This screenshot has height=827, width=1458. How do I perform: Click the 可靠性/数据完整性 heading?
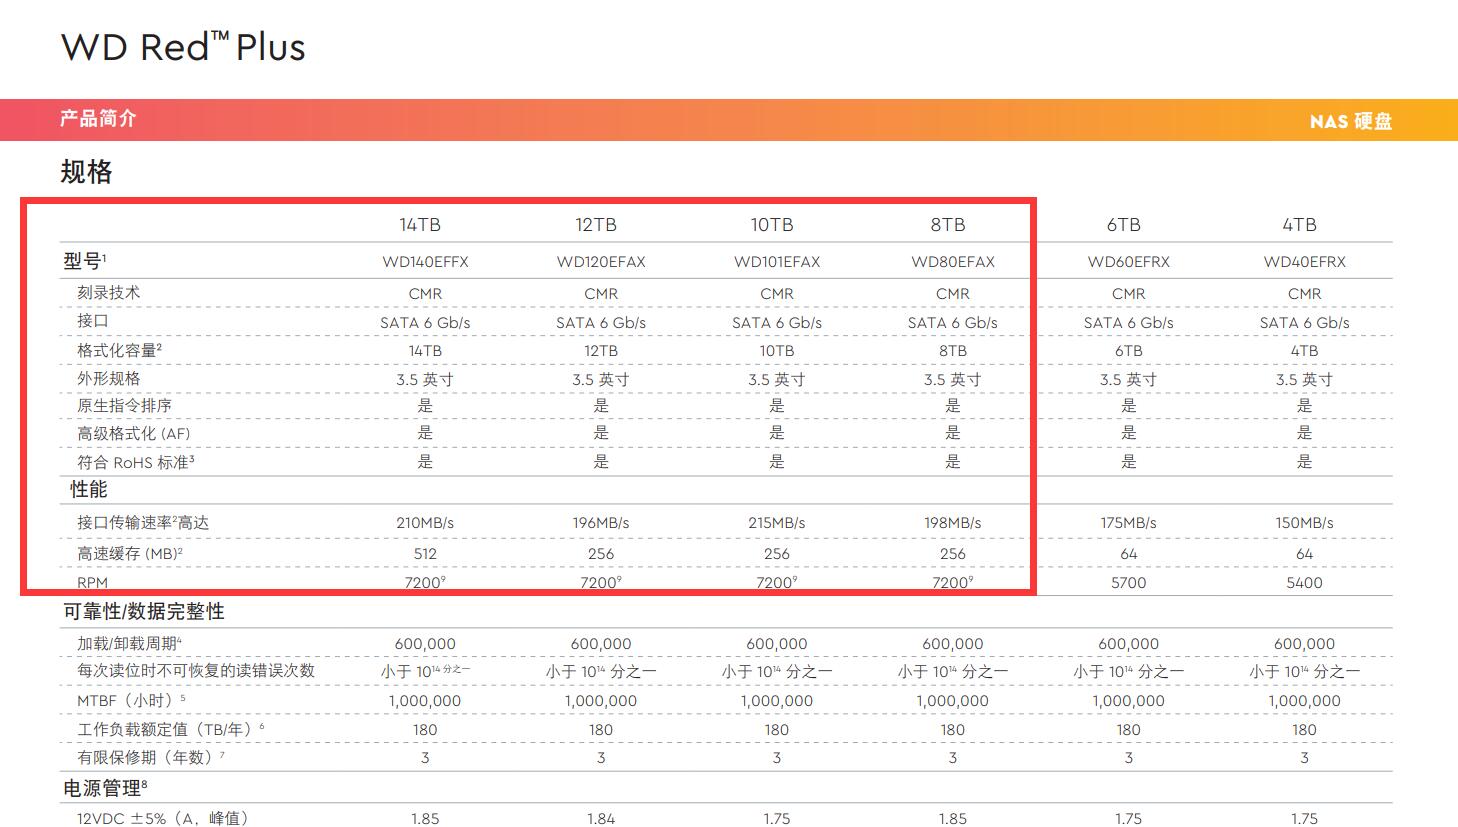(144, 611)
